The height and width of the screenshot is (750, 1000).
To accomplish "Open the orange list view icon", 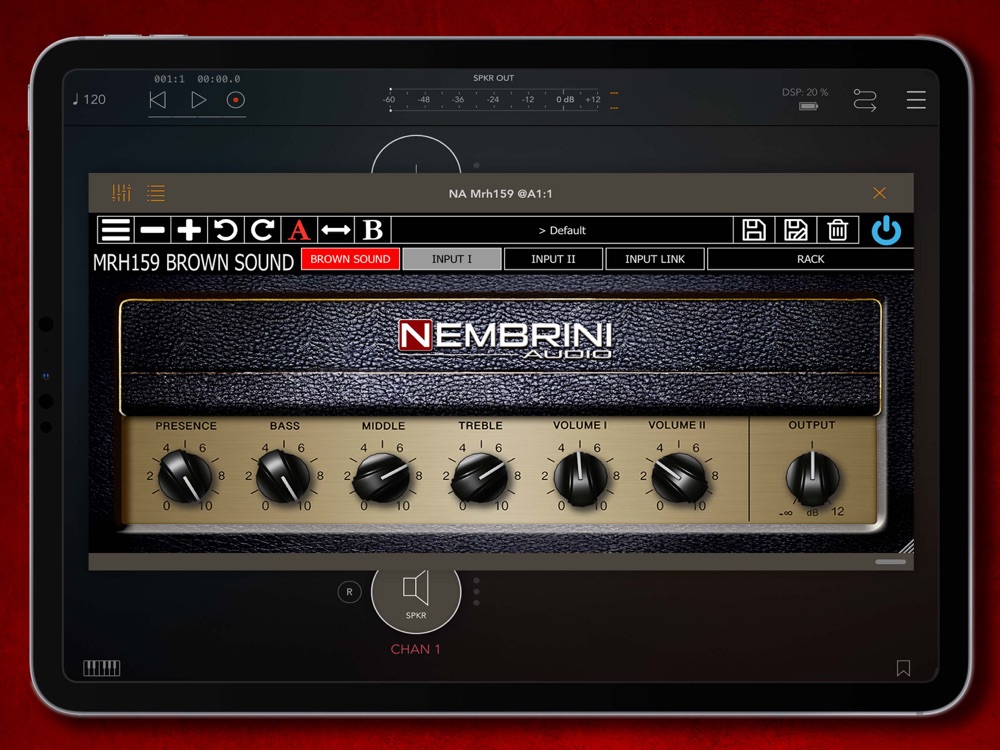I will click(x=156, y=193).
